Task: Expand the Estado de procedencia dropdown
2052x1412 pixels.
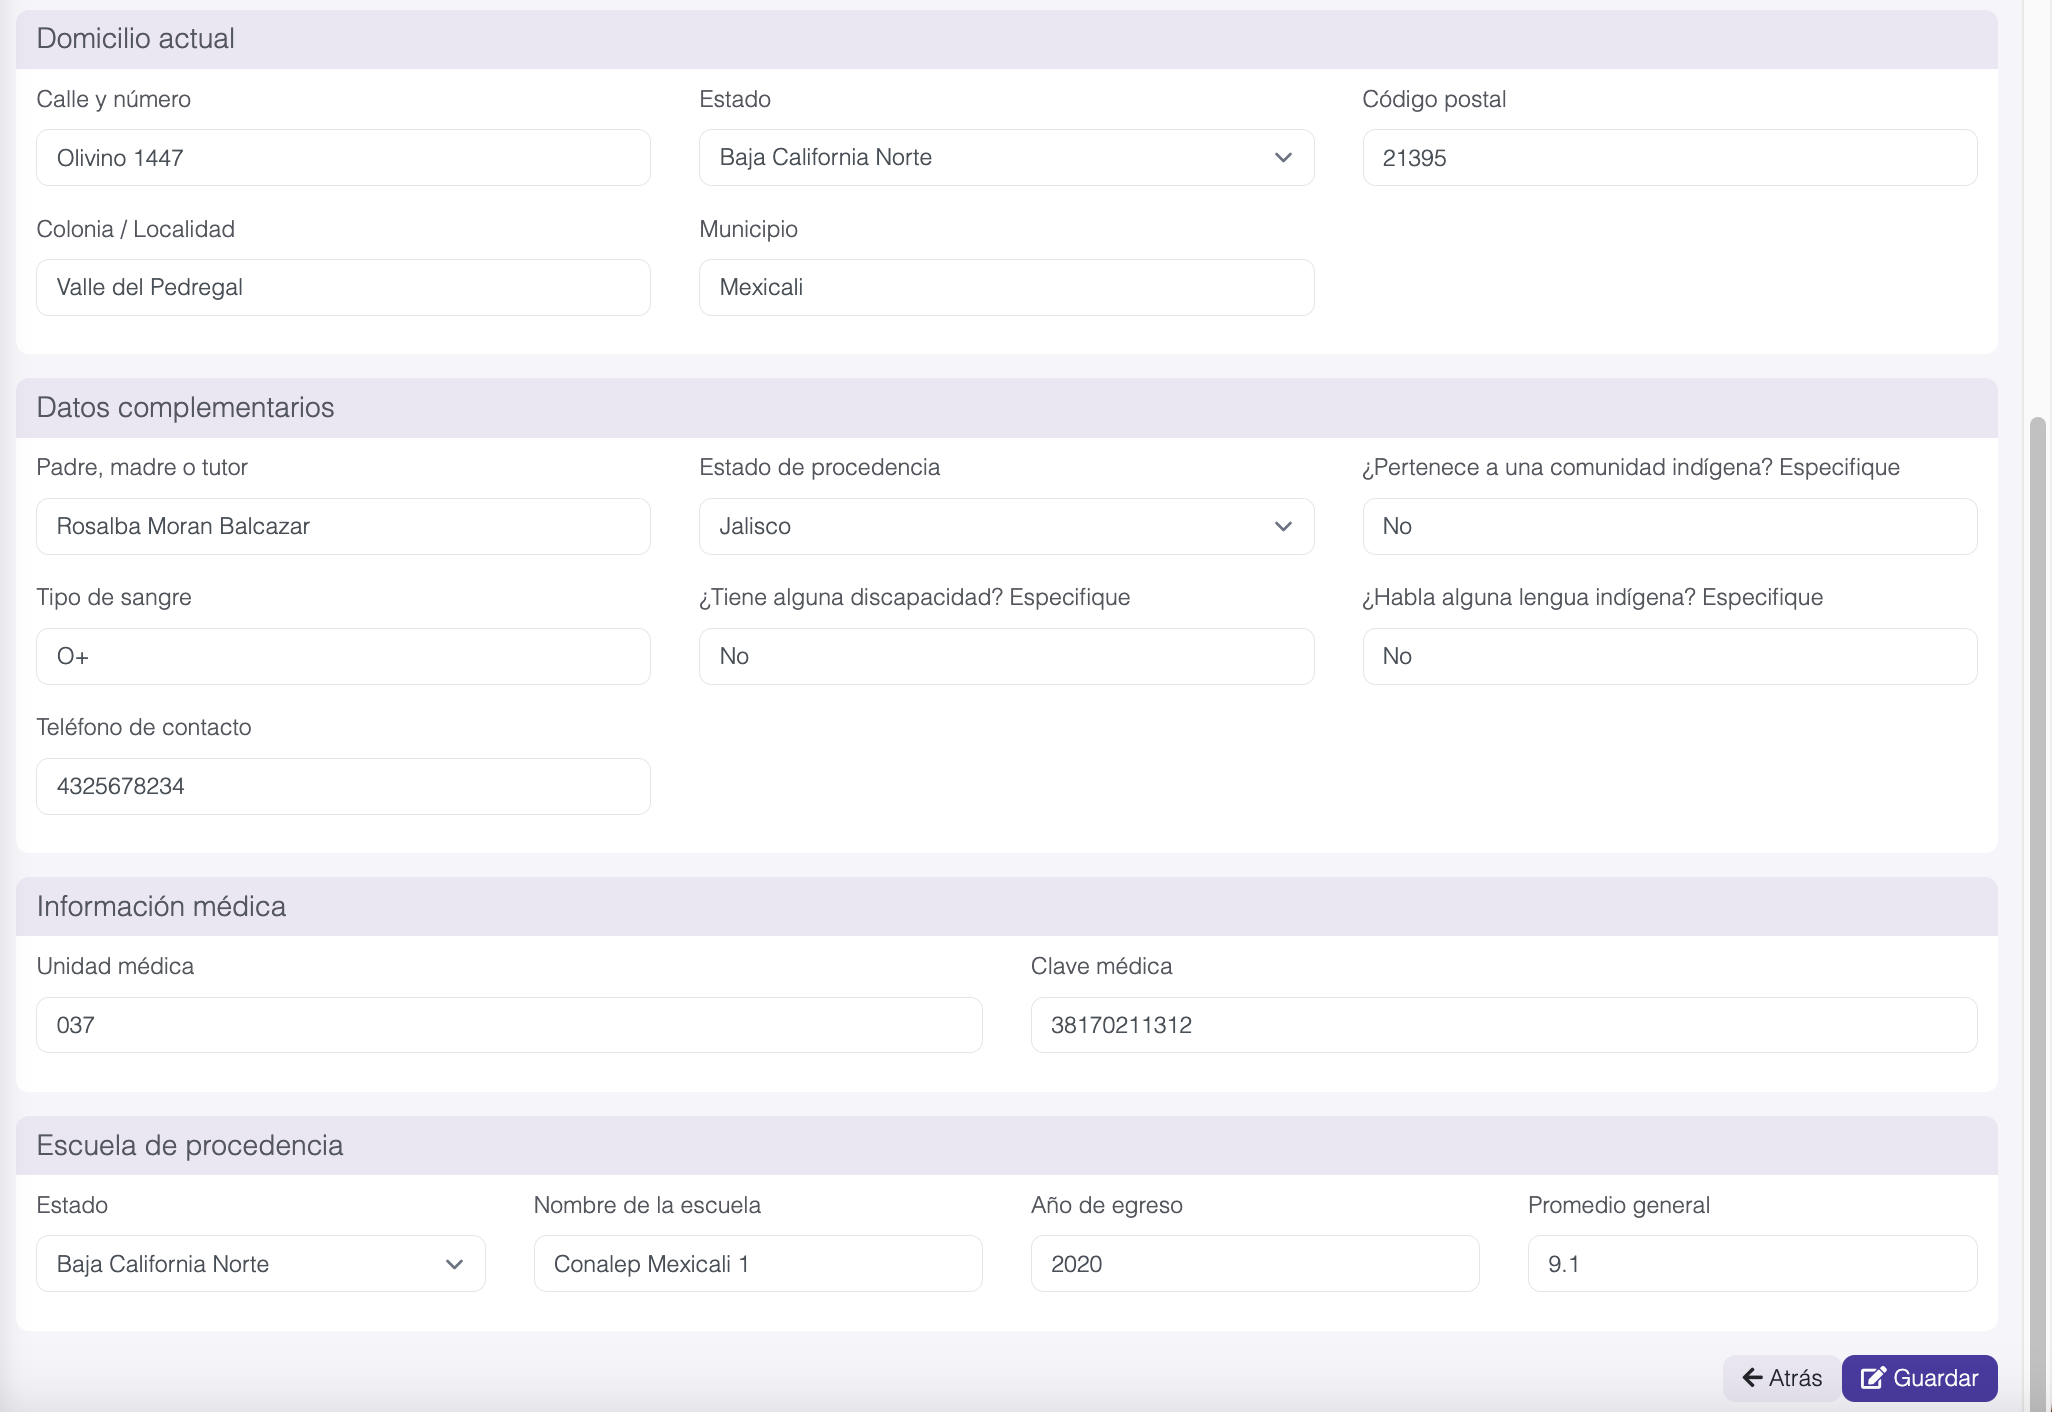Action: [1006, 526]
